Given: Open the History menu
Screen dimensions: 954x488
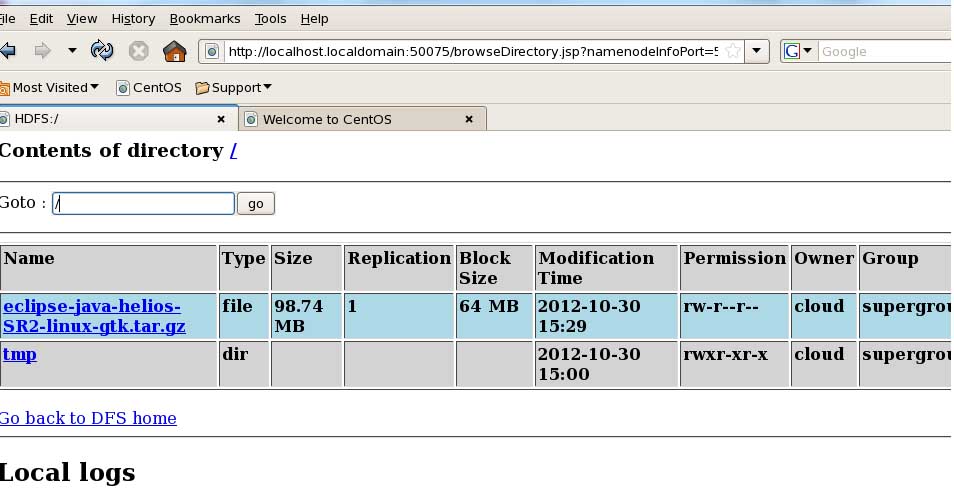Looking at the screenshot, I should [x=133, y=19].
